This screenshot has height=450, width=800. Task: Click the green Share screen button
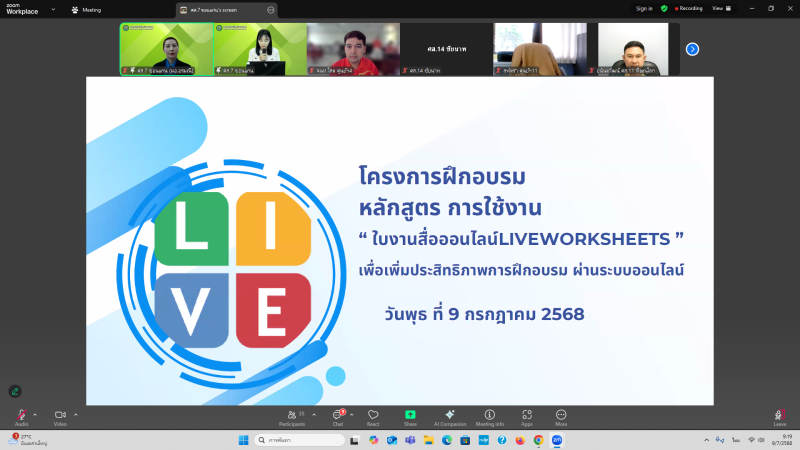410,415
